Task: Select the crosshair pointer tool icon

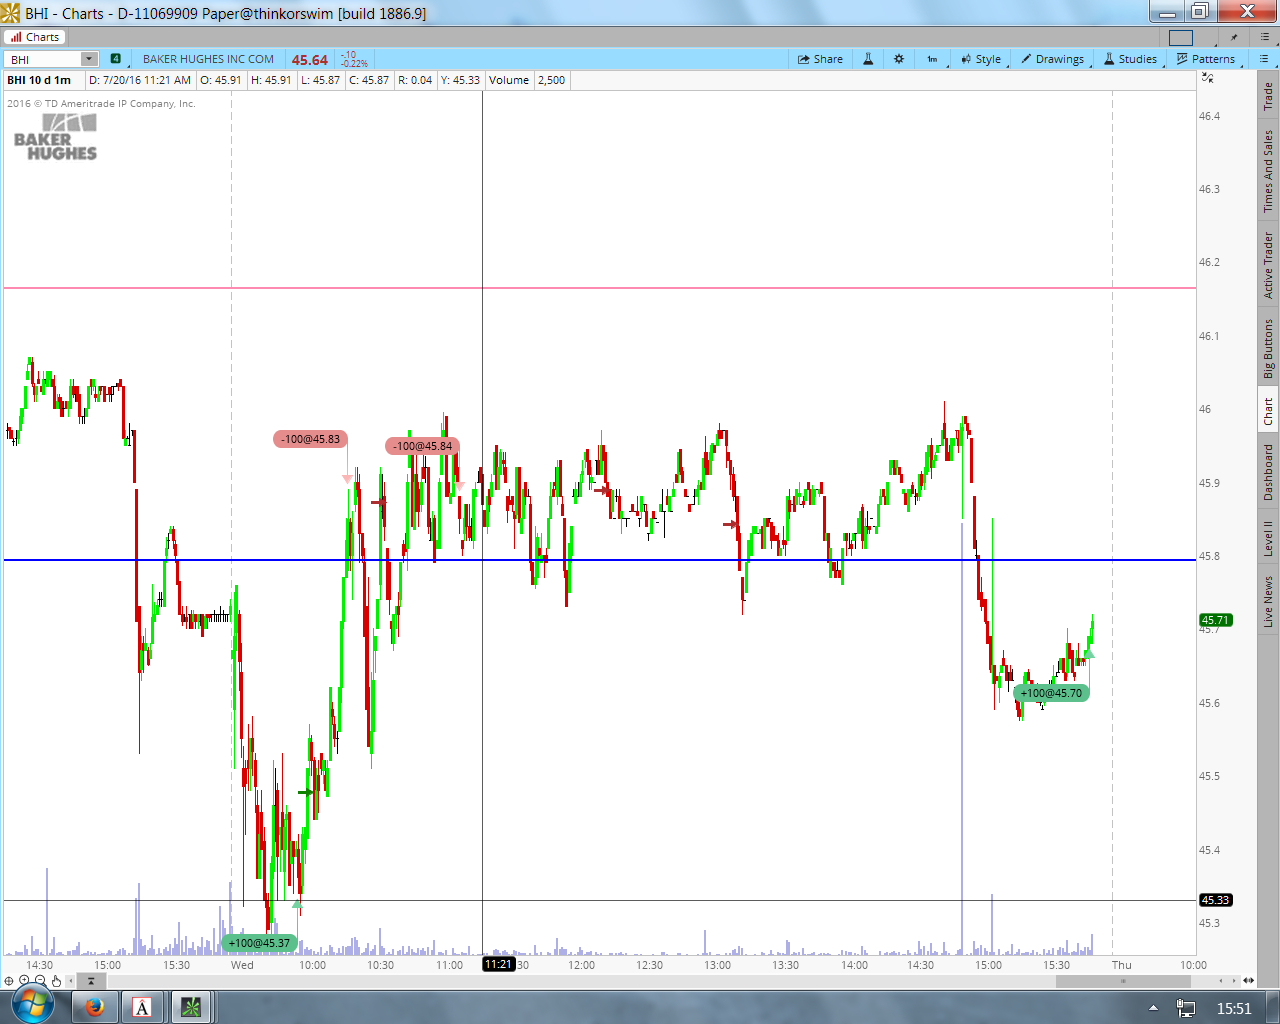Action: (x=9, y=981)
